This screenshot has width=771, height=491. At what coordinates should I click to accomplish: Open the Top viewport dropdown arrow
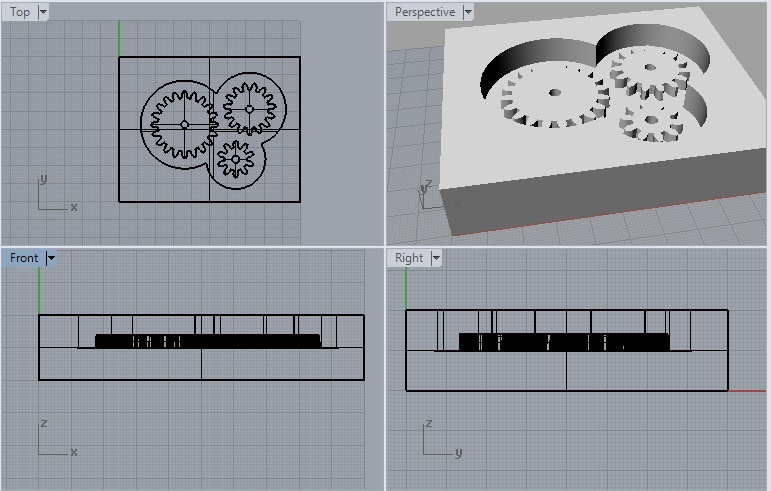point(43,12)
